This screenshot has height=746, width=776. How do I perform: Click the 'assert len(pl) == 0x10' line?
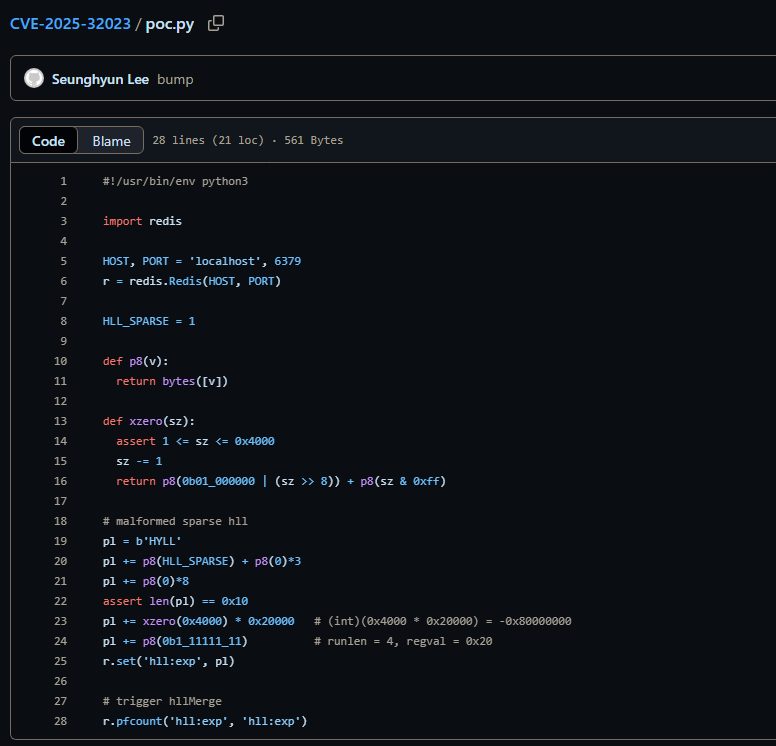175,601
